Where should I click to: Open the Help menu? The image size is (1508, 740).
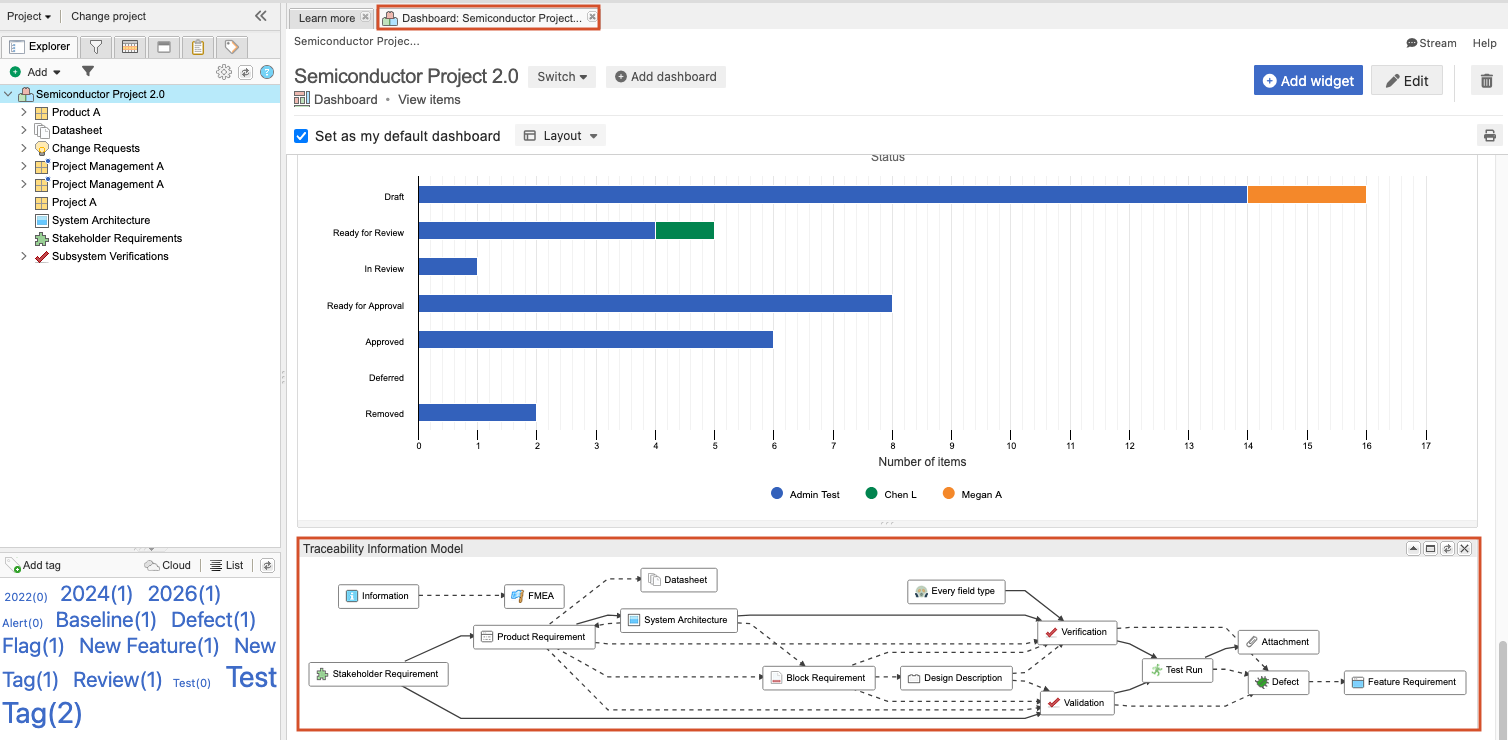(1484, 43)
